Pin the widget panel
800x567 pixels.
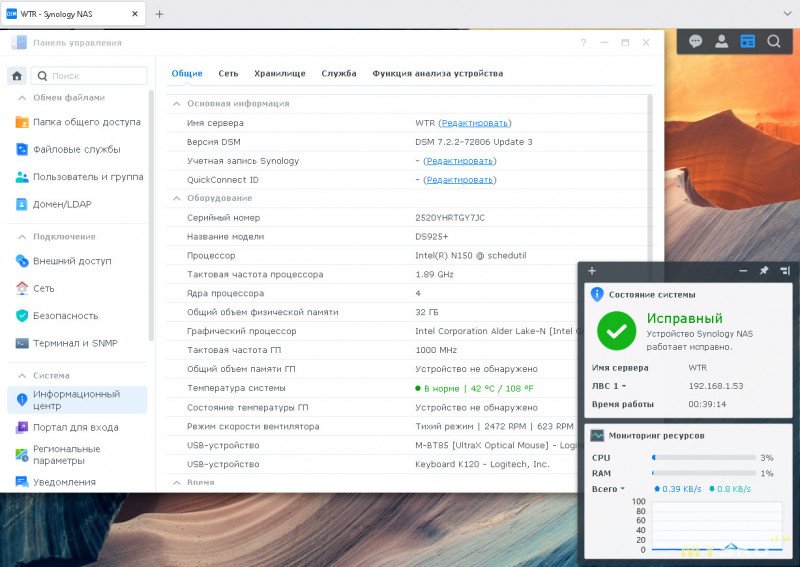tap(764, 270)
